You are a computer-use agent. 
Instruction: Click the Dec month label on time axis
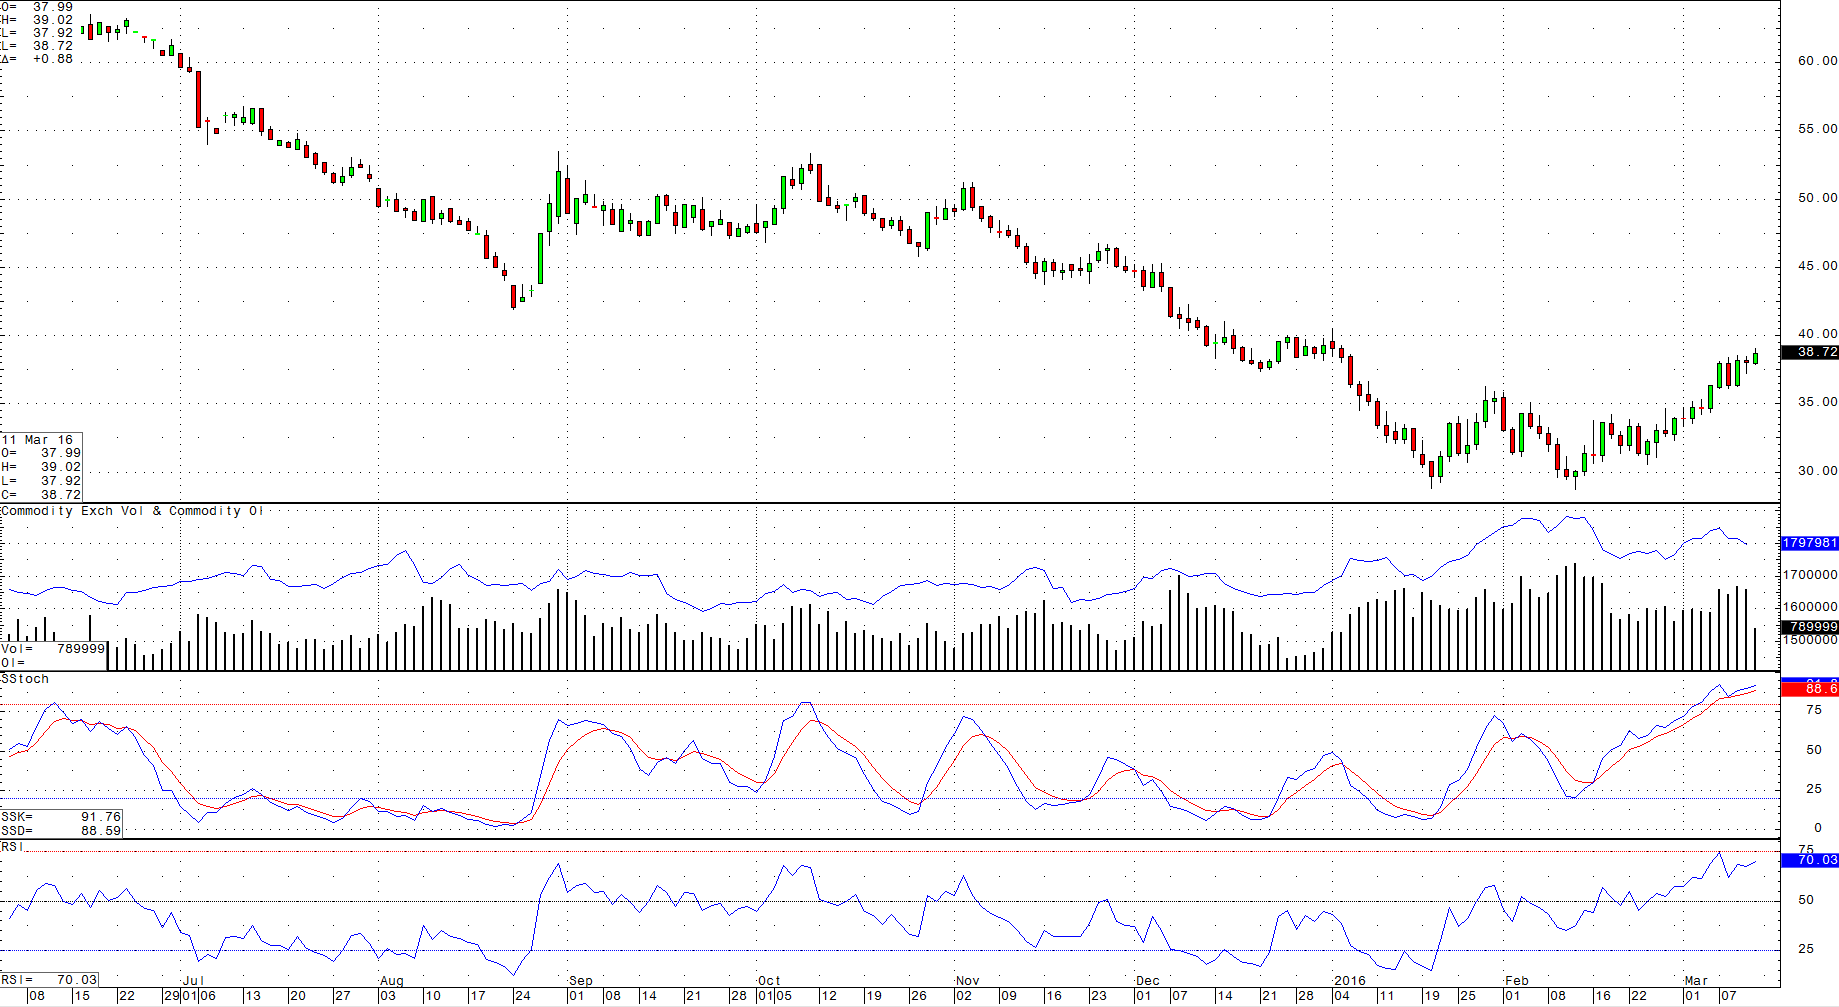pyautogui.click(x=1148, y=981)
